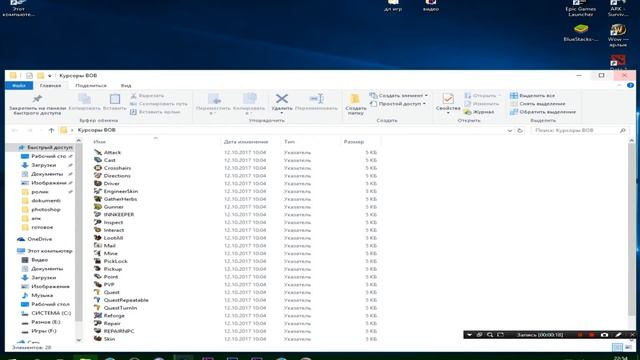The width and height of the screenshot is (640, 360).
Task: Click the Создать папку folder icon
Action: (x=355, y=98)
